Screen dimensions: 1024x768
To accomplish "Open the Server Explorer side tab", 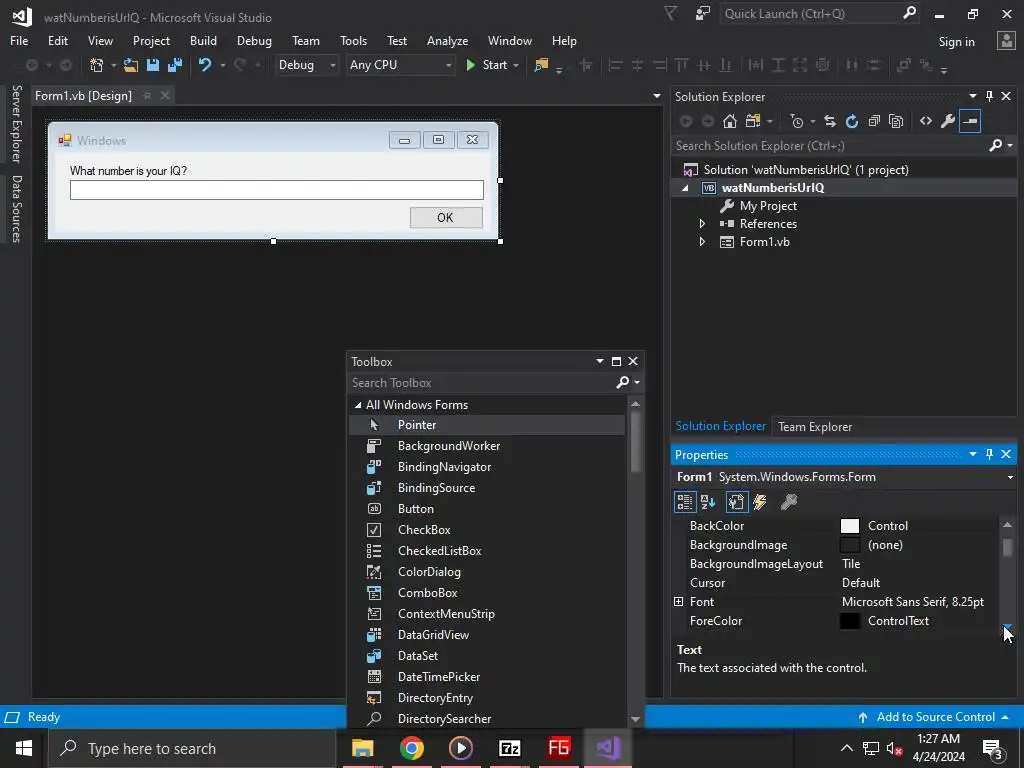I will tap(16, 123).
